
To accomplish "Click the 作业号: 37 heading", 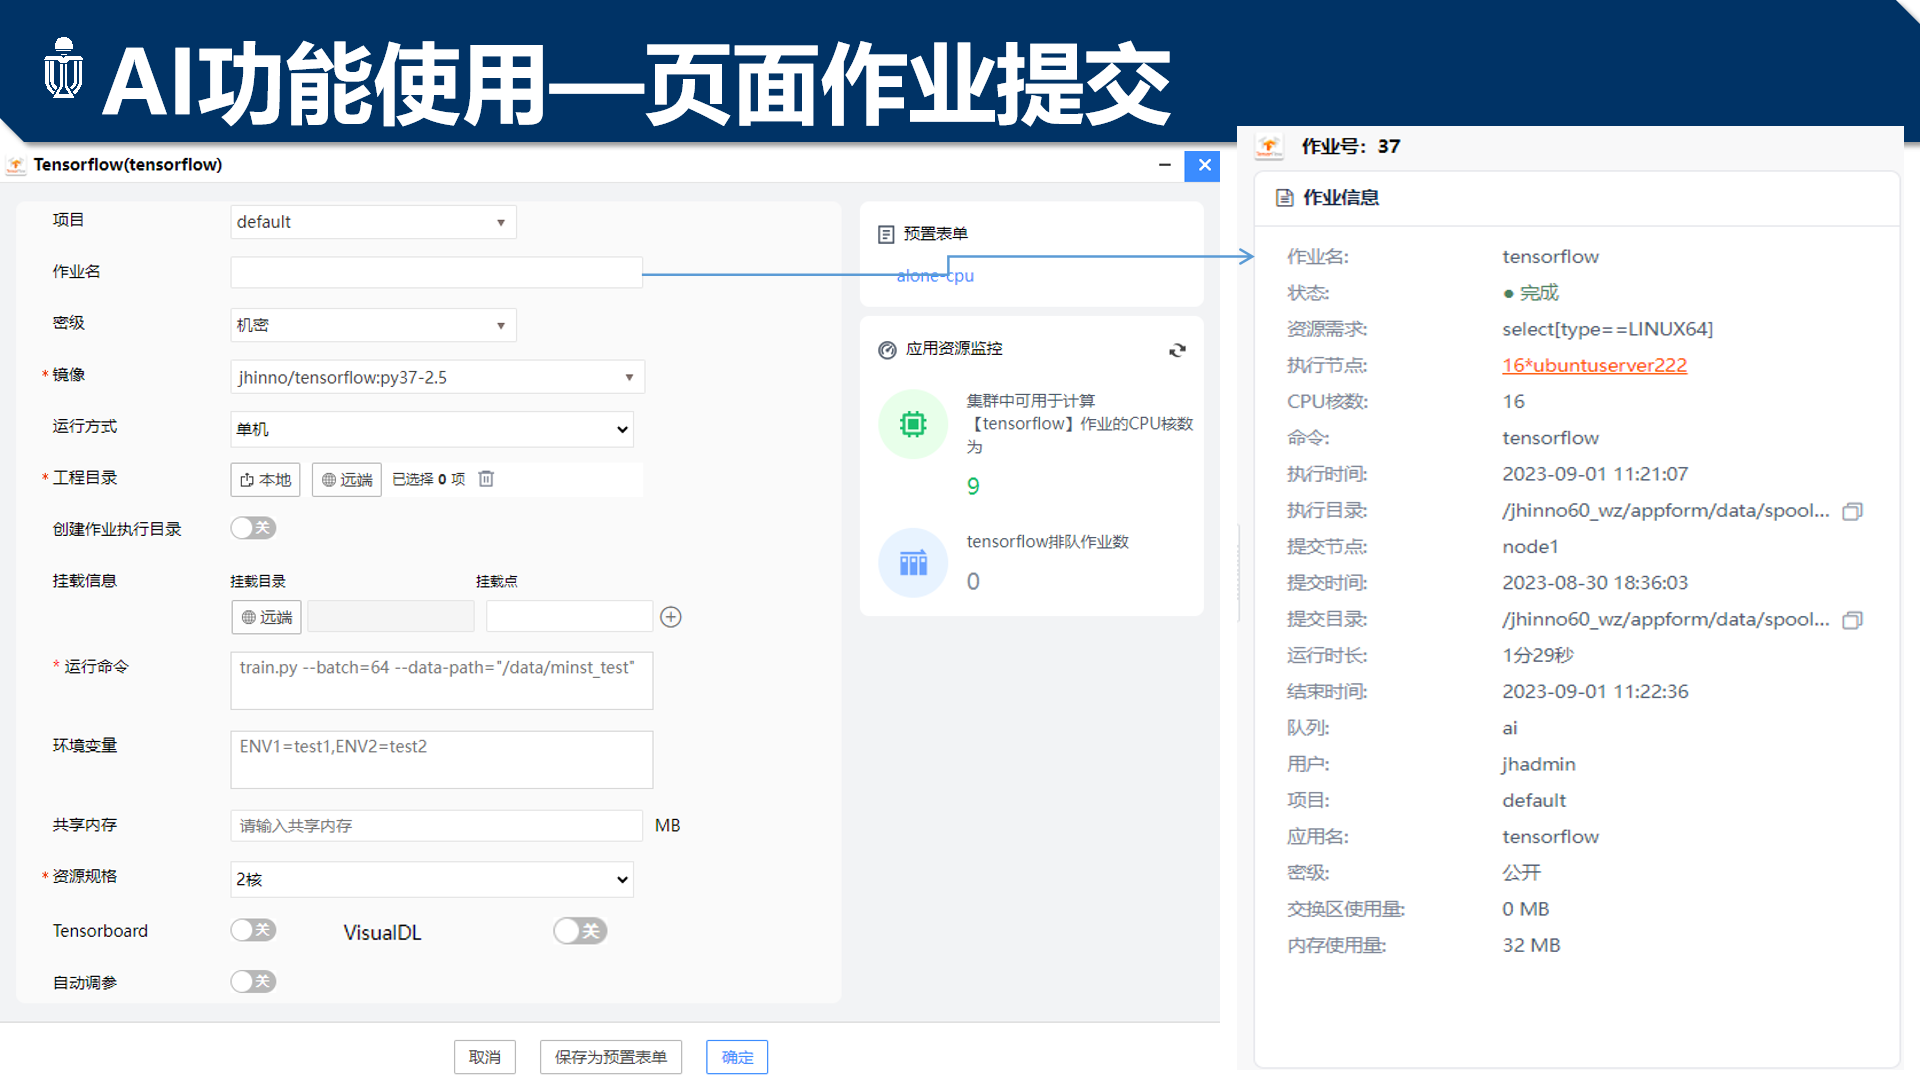I will click(x=1350, y=147).
